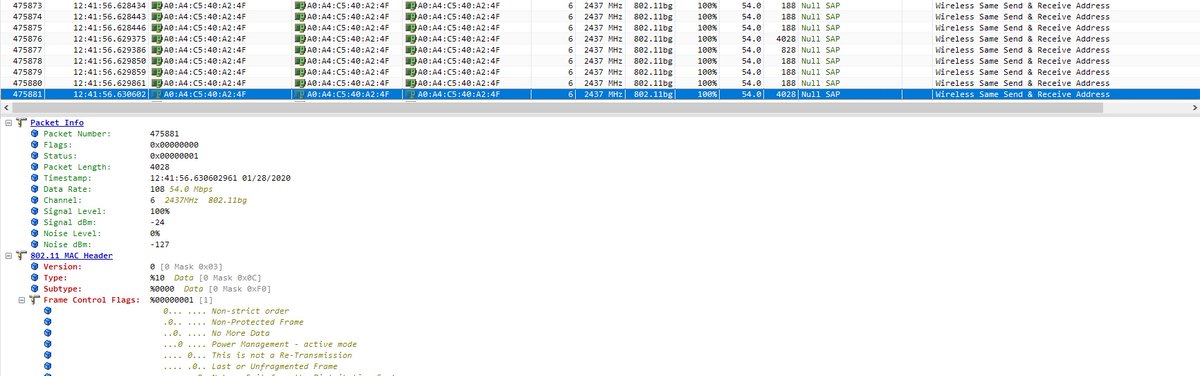The height and width of the screenshot is (376, 1200).
Task: Select packet row 475879
Action: (600, 71)
